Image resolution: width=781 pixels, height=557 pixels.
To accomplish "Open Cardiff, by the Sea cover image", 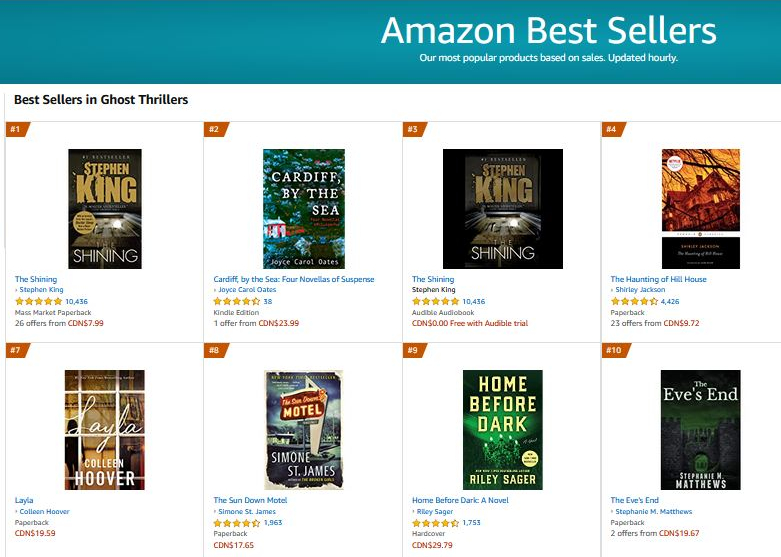I will pyautogui.click(x=303, y=209).
